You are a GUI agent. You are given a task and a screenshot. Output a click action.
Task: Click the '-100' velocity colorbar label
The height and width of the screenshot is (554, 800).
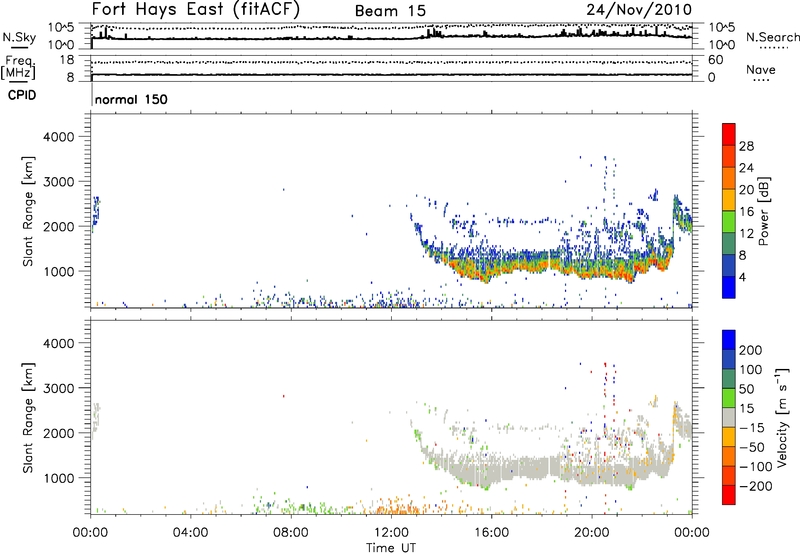[756, 467]
